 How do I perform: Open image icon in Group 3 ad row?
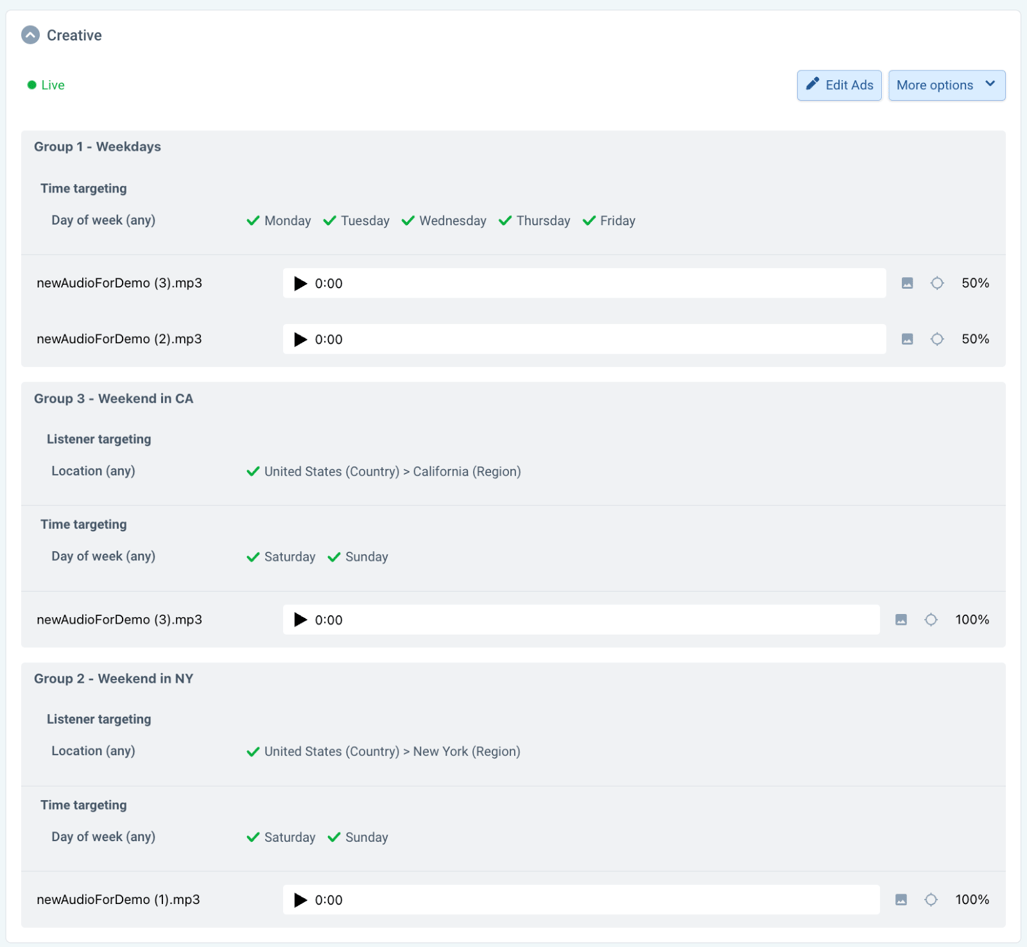click(901, 620)
